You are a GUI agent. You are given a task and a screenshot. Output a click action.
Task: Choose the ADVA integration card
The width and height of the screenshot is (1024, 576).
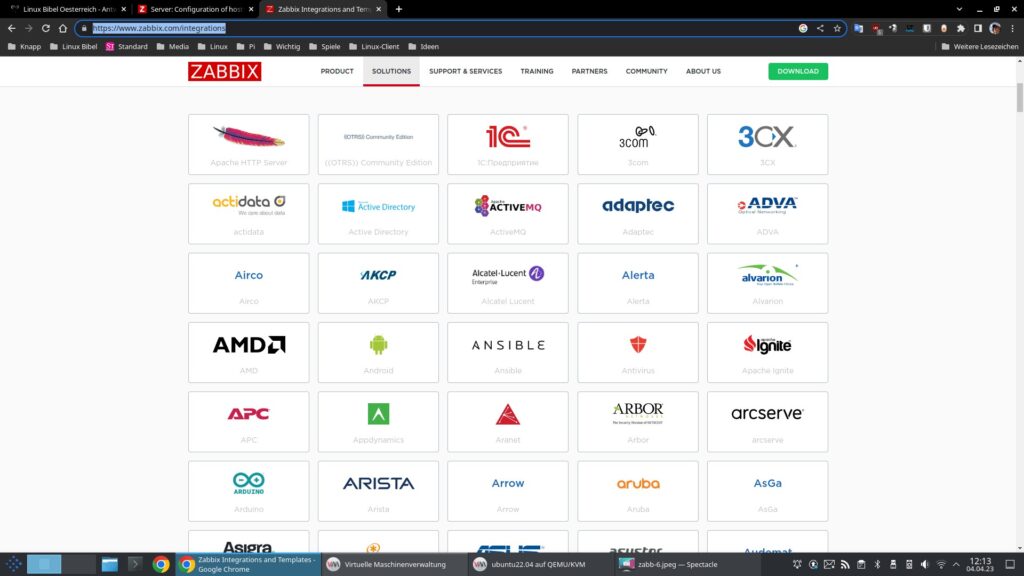[767, 214]
